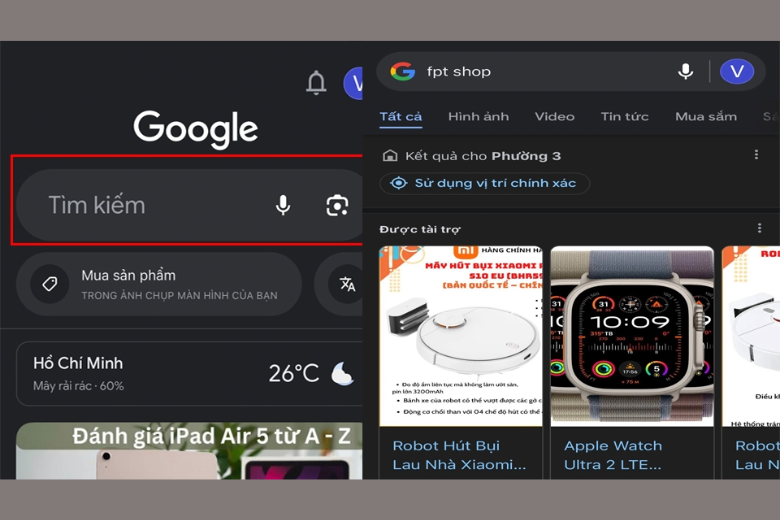This screenshot has width=780, height=520.
Task: Tap microphone icon in fpt shop bar
Action: [685, 72]
